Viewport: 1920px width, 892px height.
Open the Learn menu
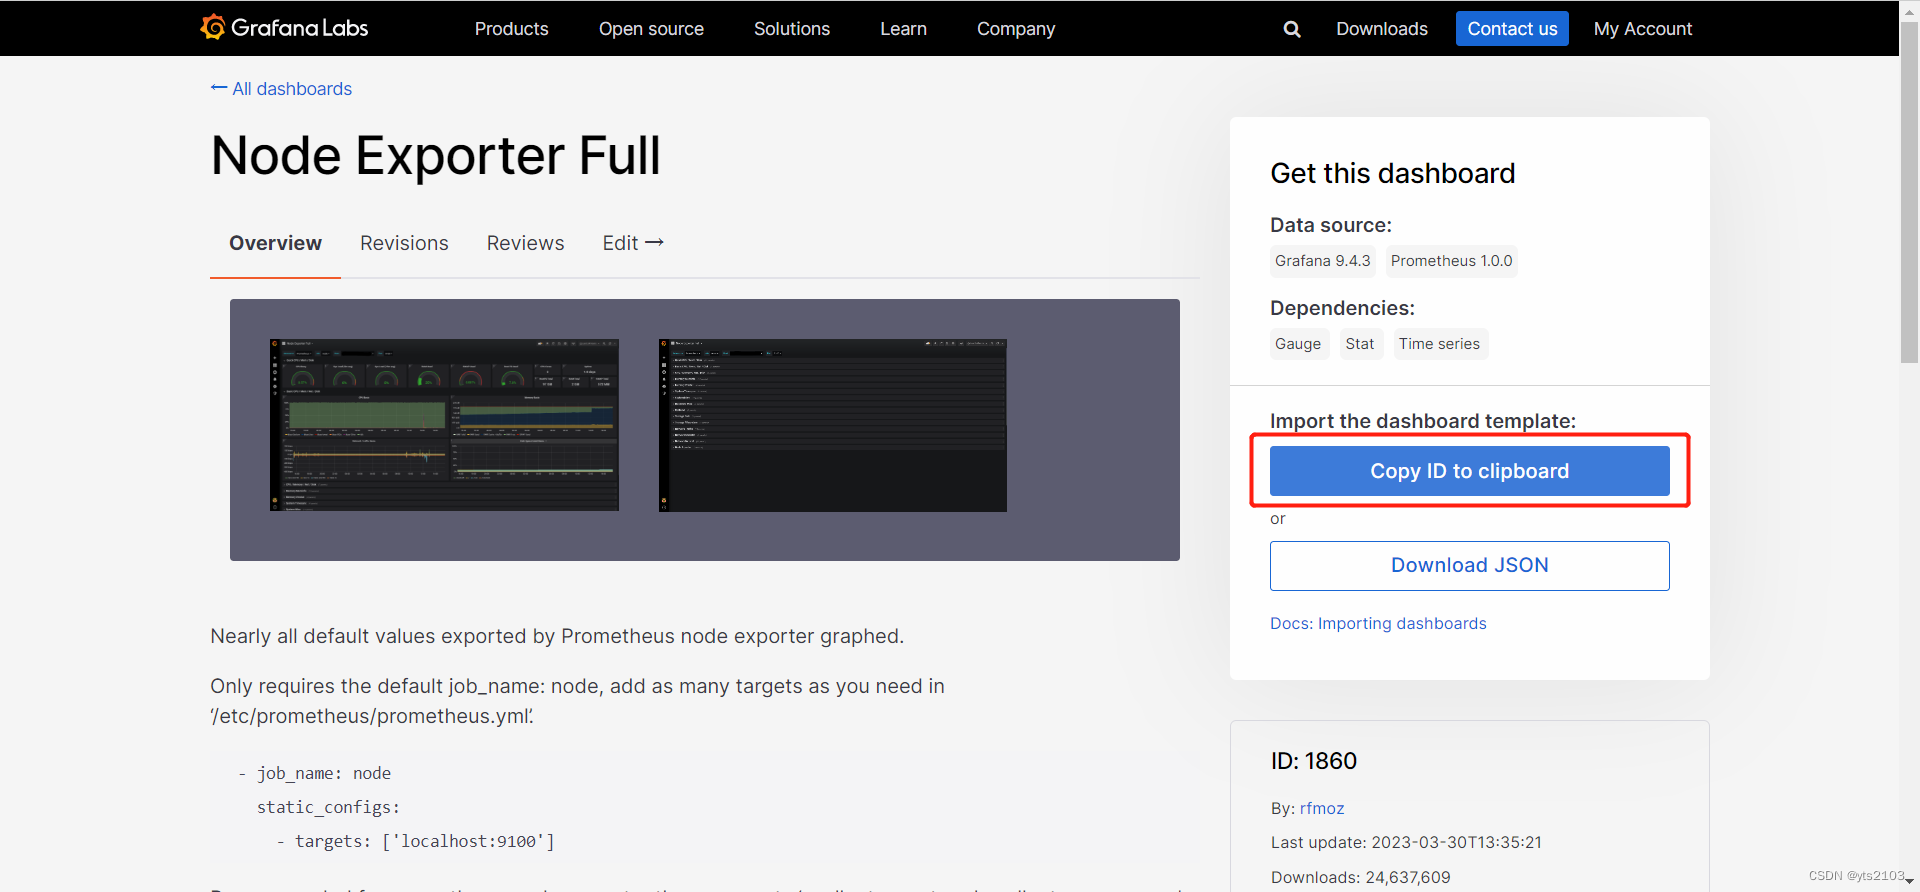903,29
